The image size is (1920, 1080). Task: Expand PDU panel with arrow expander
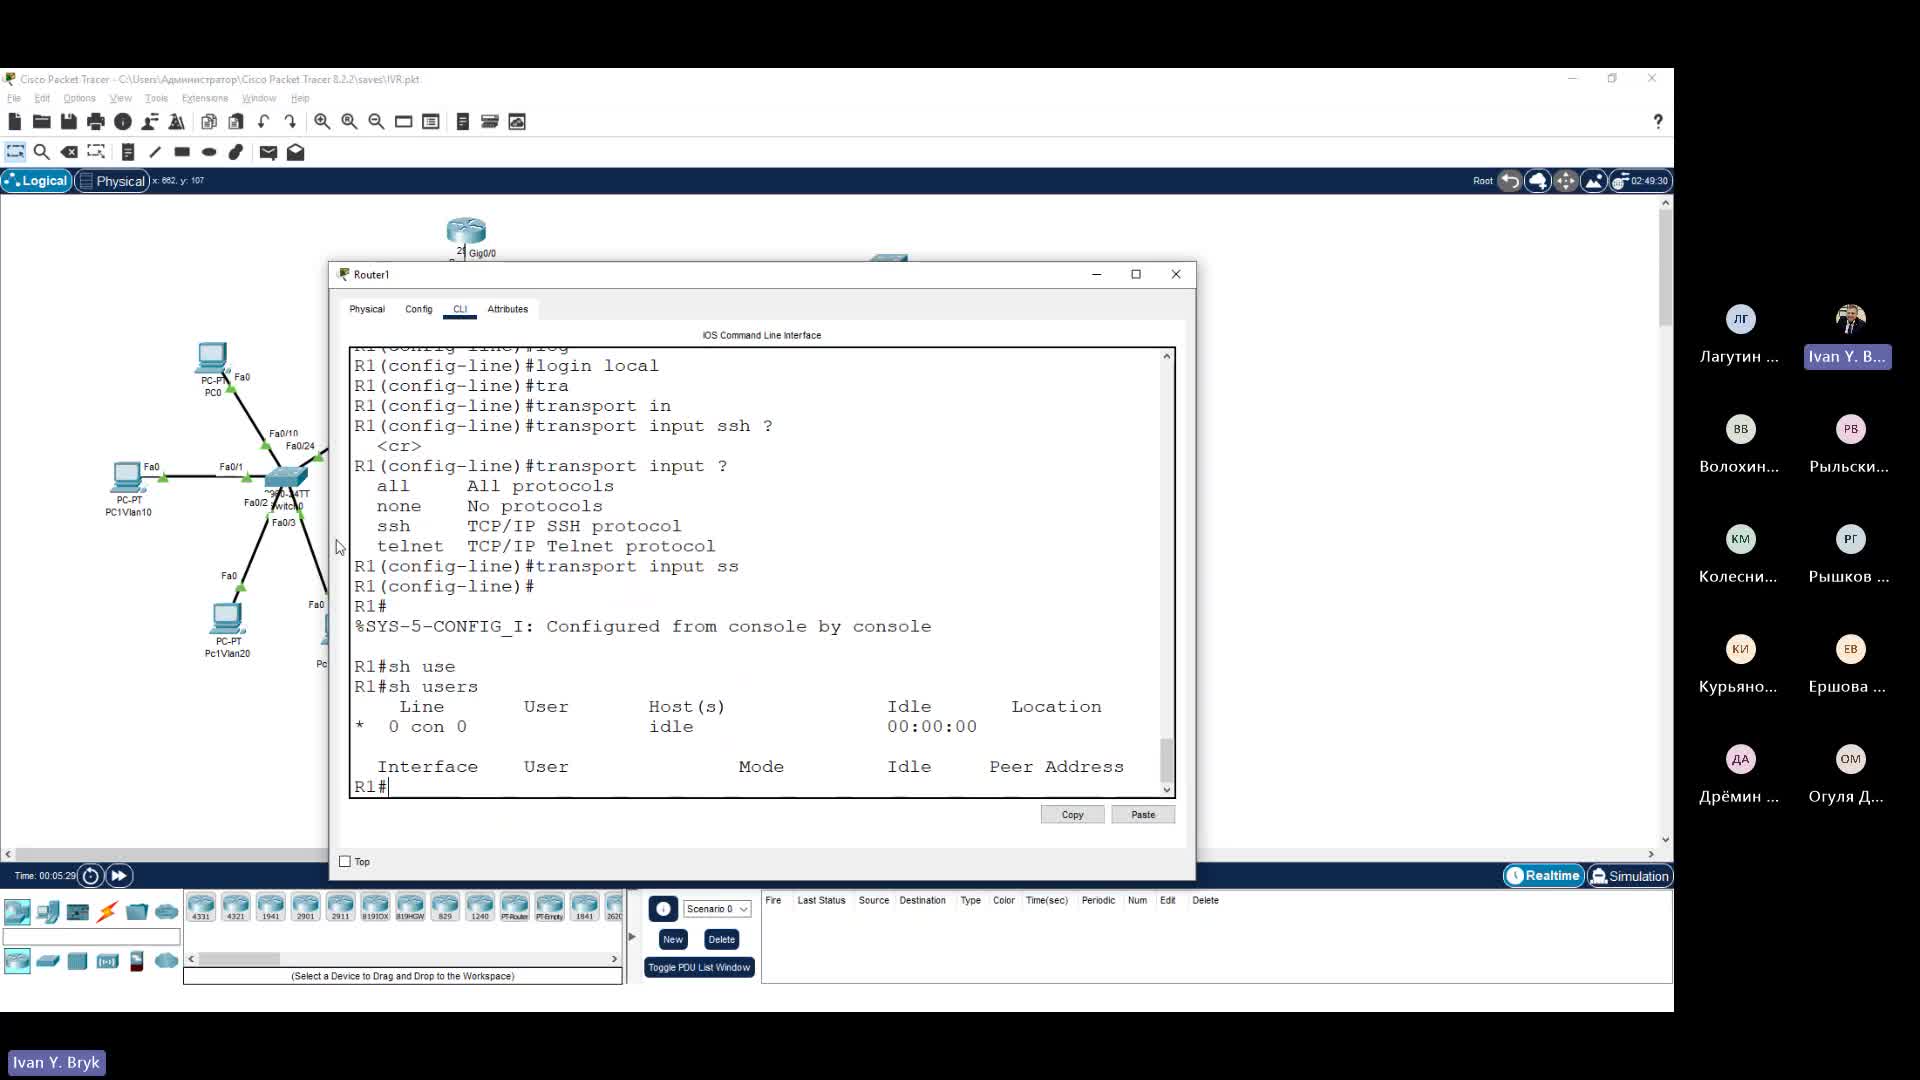[632, 937]
